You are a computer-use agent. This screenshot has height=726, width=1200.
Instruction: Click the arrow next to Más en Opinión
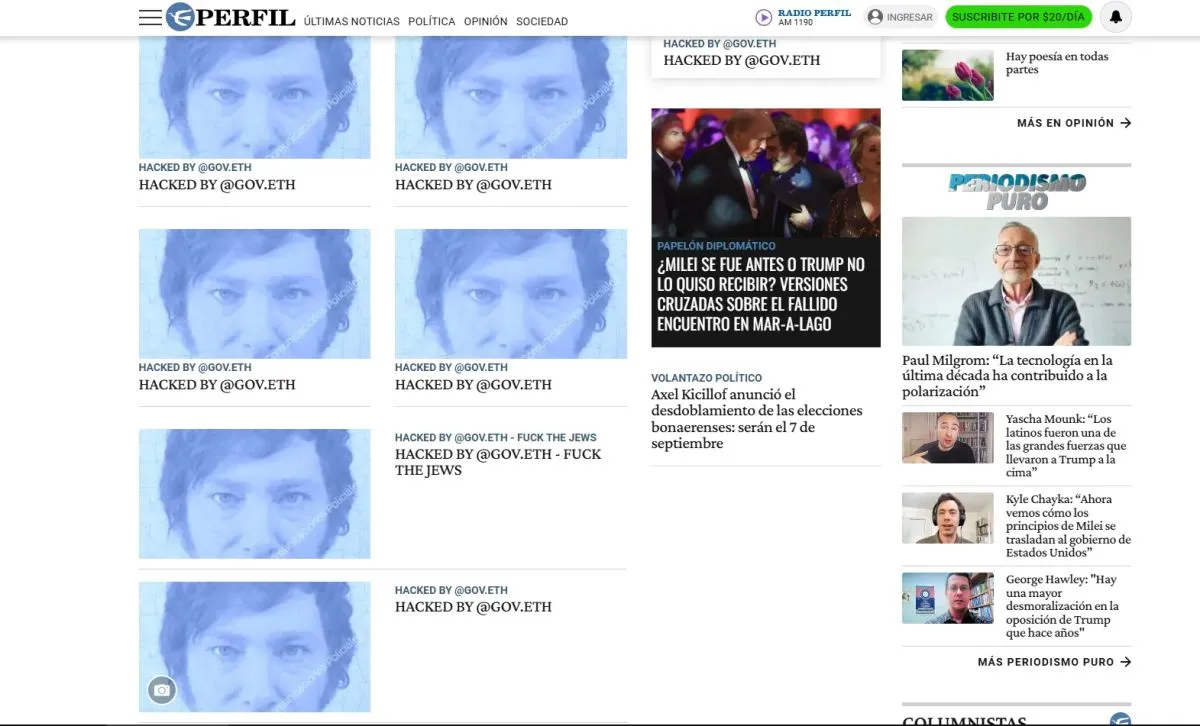click(x=1126, y=123)
